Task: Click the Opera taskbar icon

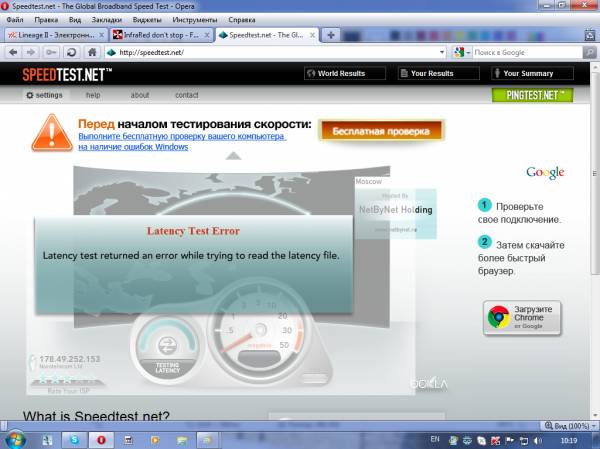Action: [101, 440]
